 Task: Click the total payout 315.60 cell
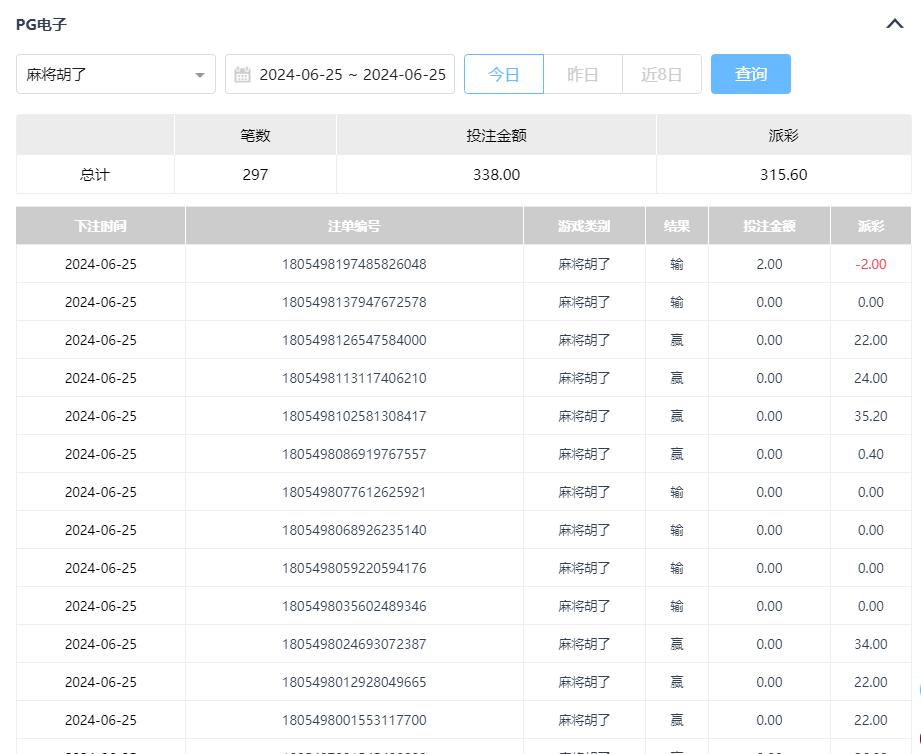point(783,174)
